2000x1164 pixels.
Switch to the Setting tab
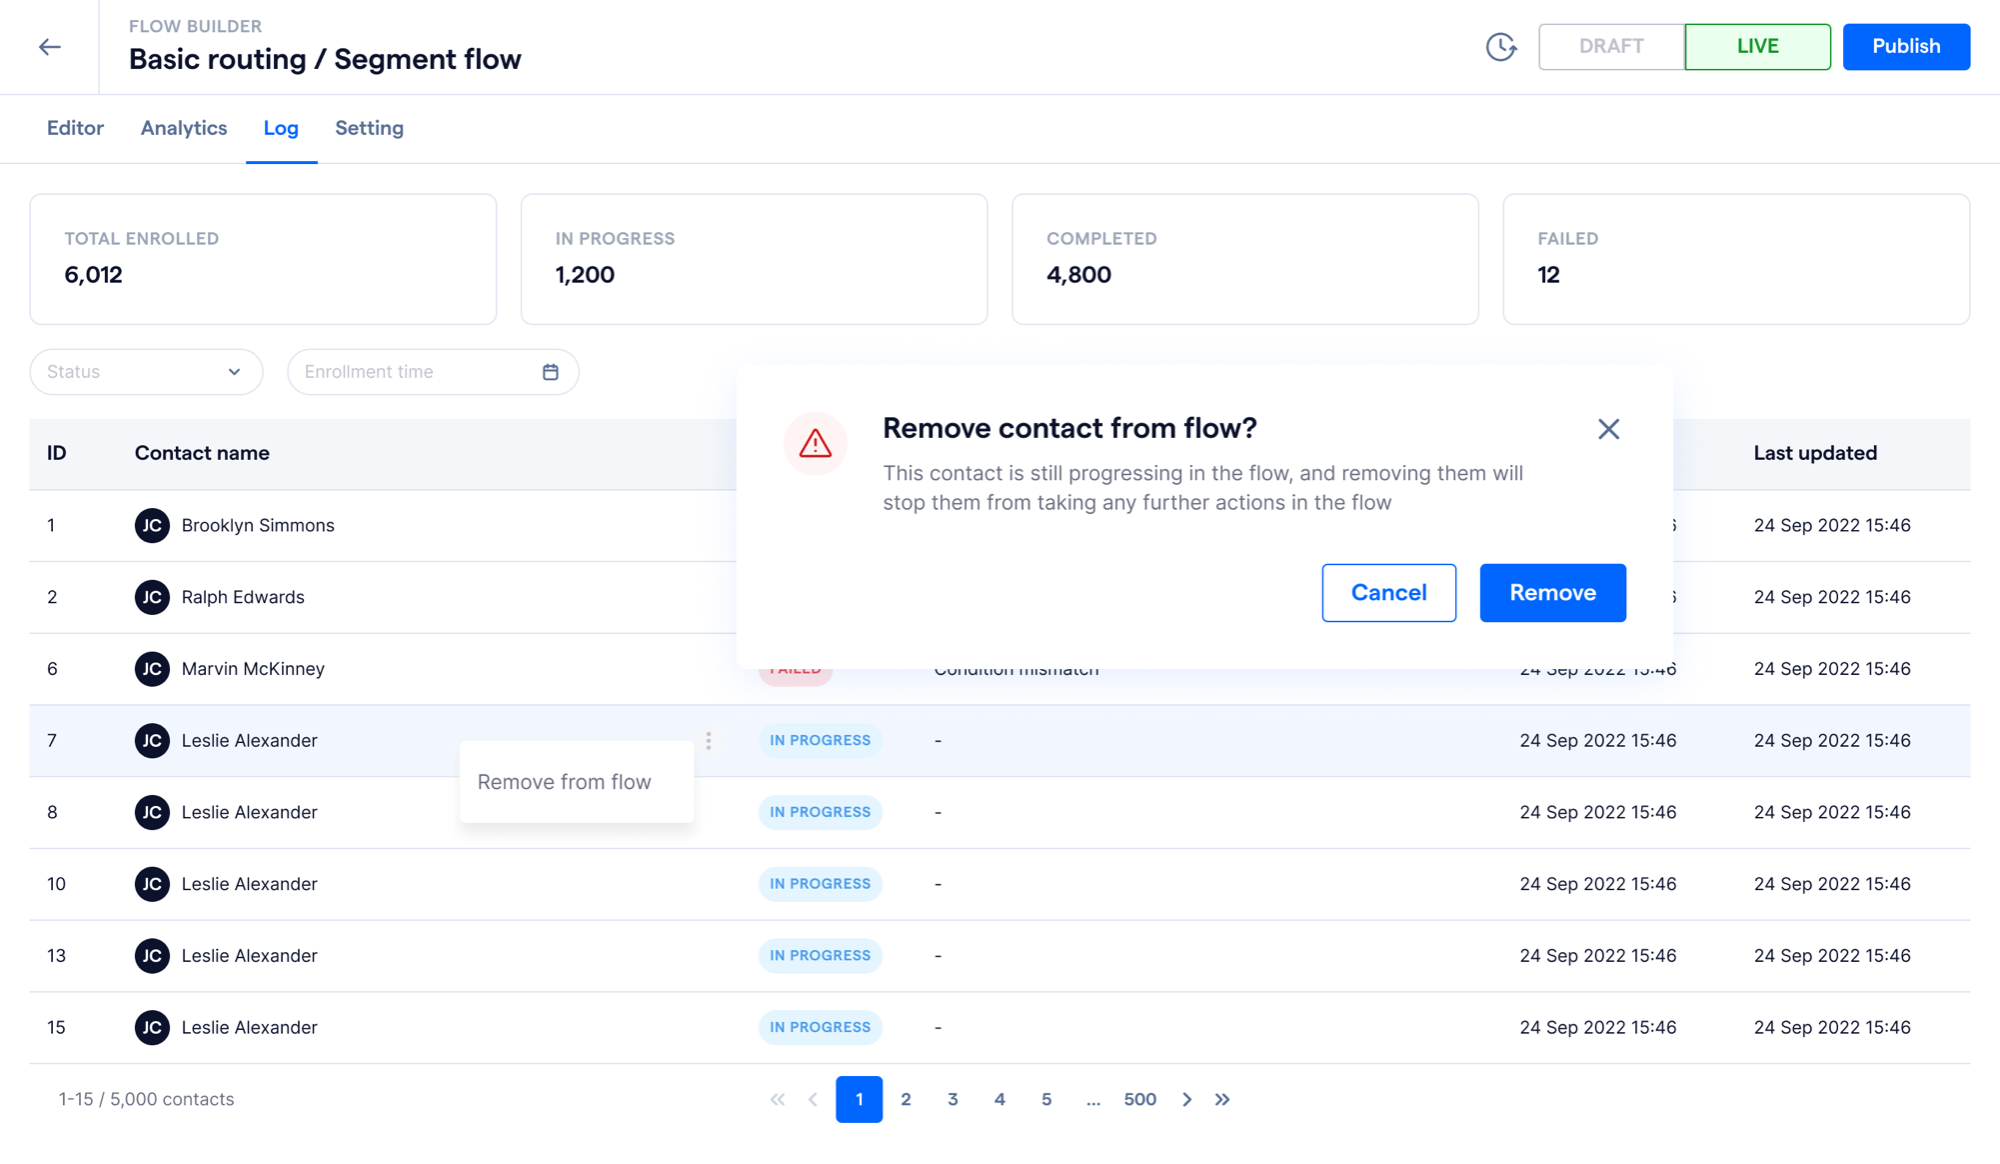[x=369, y=128]
